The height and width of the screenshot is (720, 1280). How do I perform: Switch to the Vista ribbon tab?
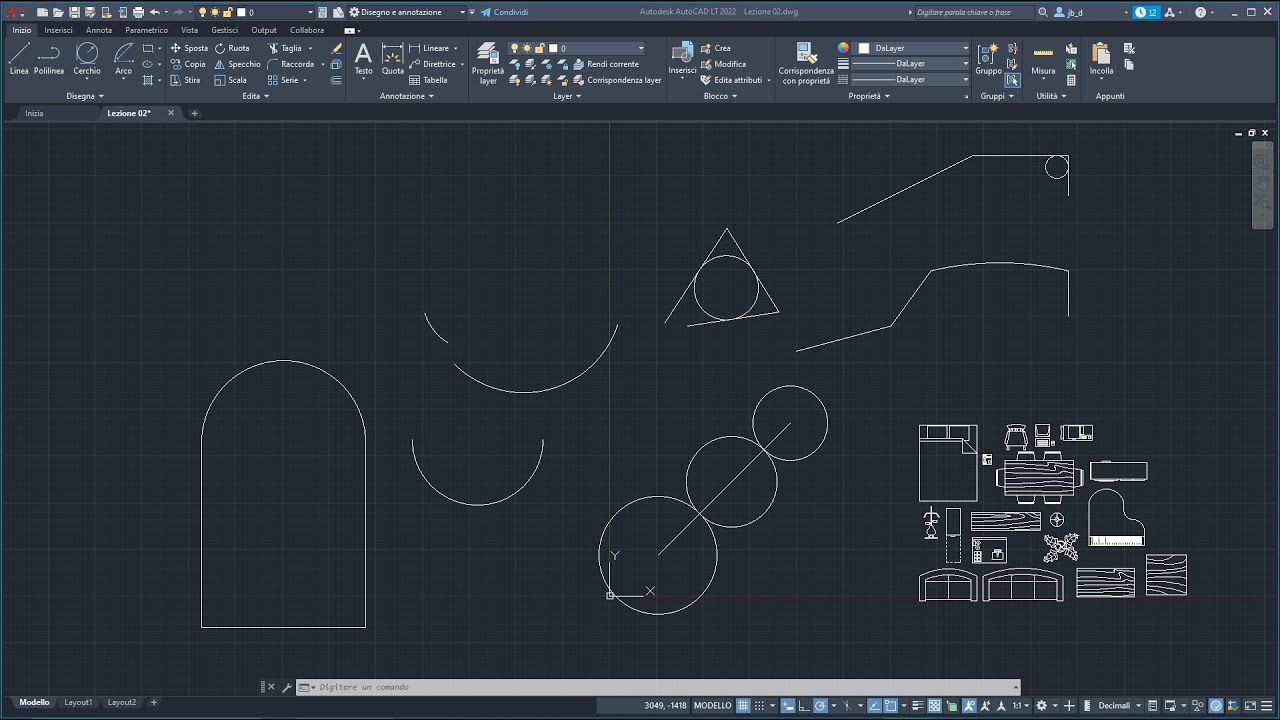(189, 30)
